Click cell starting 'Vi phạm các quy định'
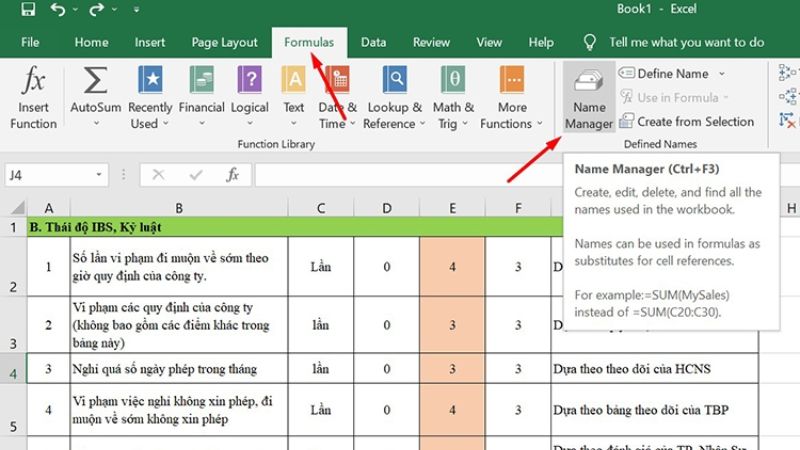Screen dimensions: 800x450 (179, 324)
